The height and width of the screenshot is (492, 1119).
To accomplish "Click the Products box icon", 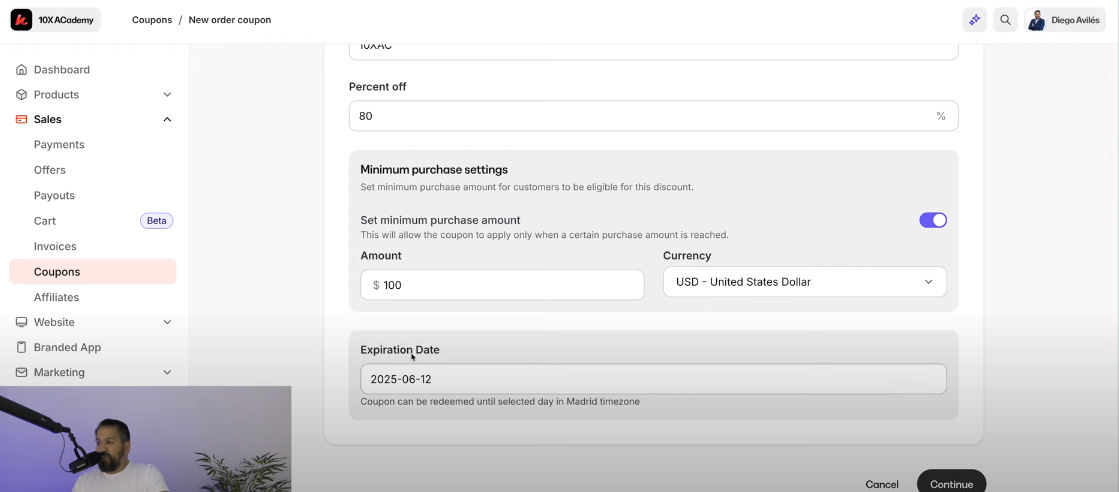I will click(22, 95).
